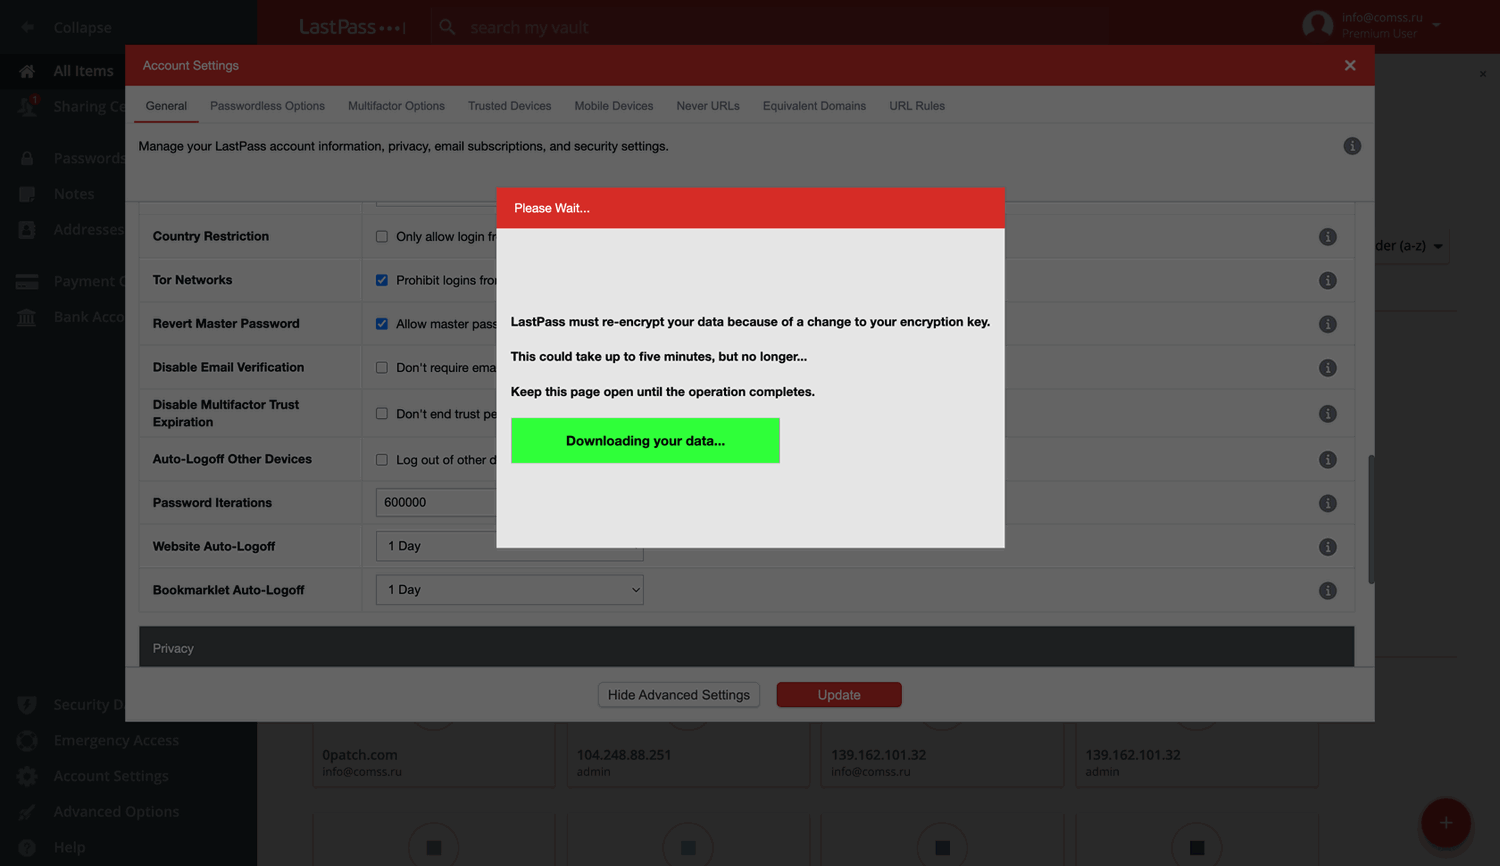
Task: Click info icon beside the settings description
Action: (x=1352, y=146)
